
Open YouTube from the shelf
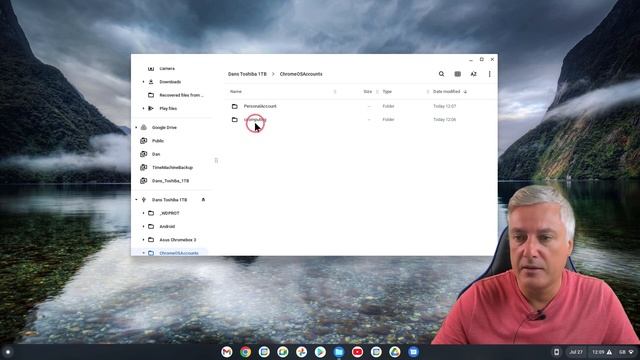pyautogui.click(x=358, y=352)
